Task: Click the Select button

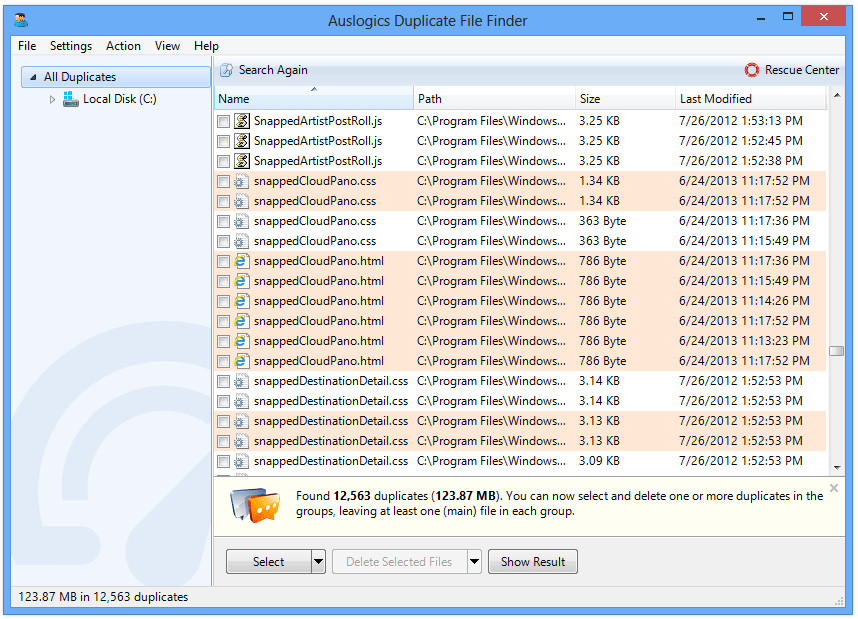Action: pyautogui.click(x=269, y=562)
